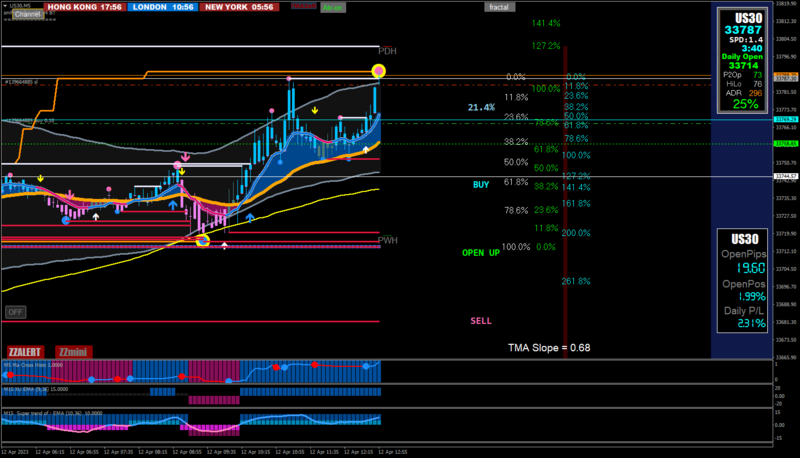Toggle the Atr-on indicator button
The height and width of the screenshot is (458, 800).
click(333, 8)
